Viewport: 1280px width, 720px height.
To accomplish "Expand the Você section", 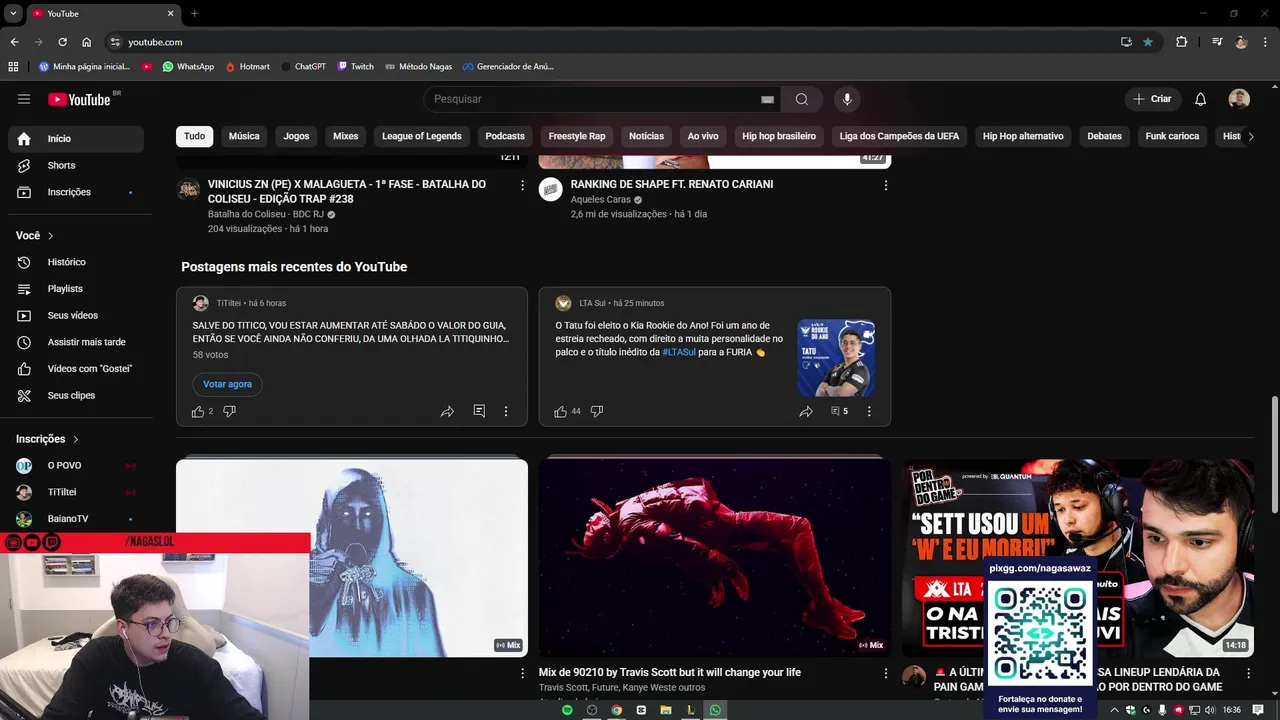I will click(35, 236).
